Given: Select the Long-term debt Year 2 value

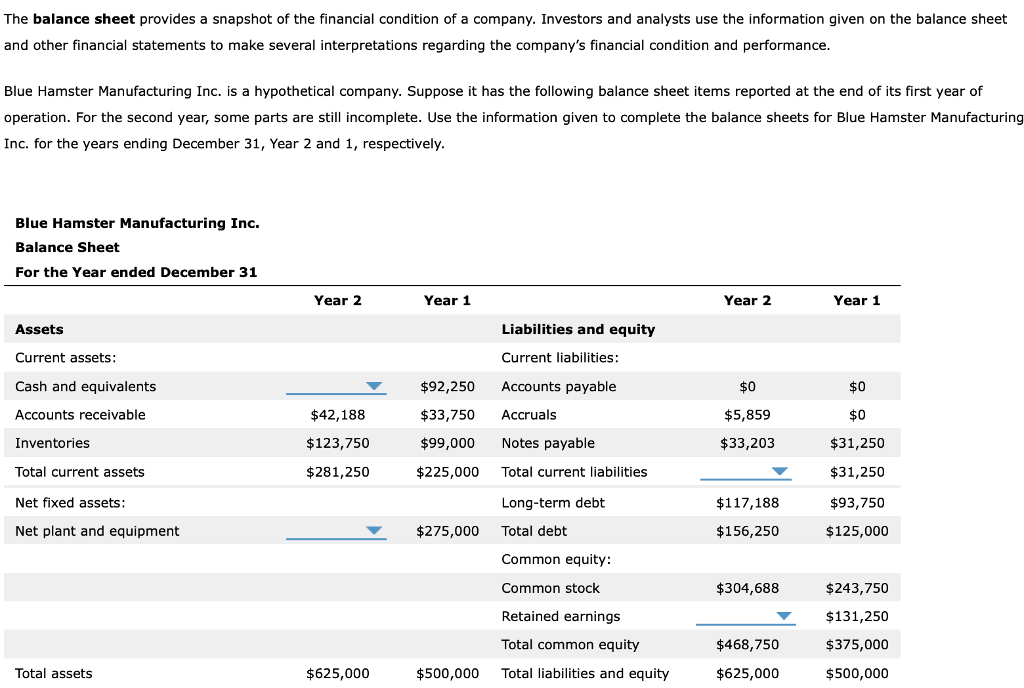Looking at the screenshot, I should coord(749,502).
